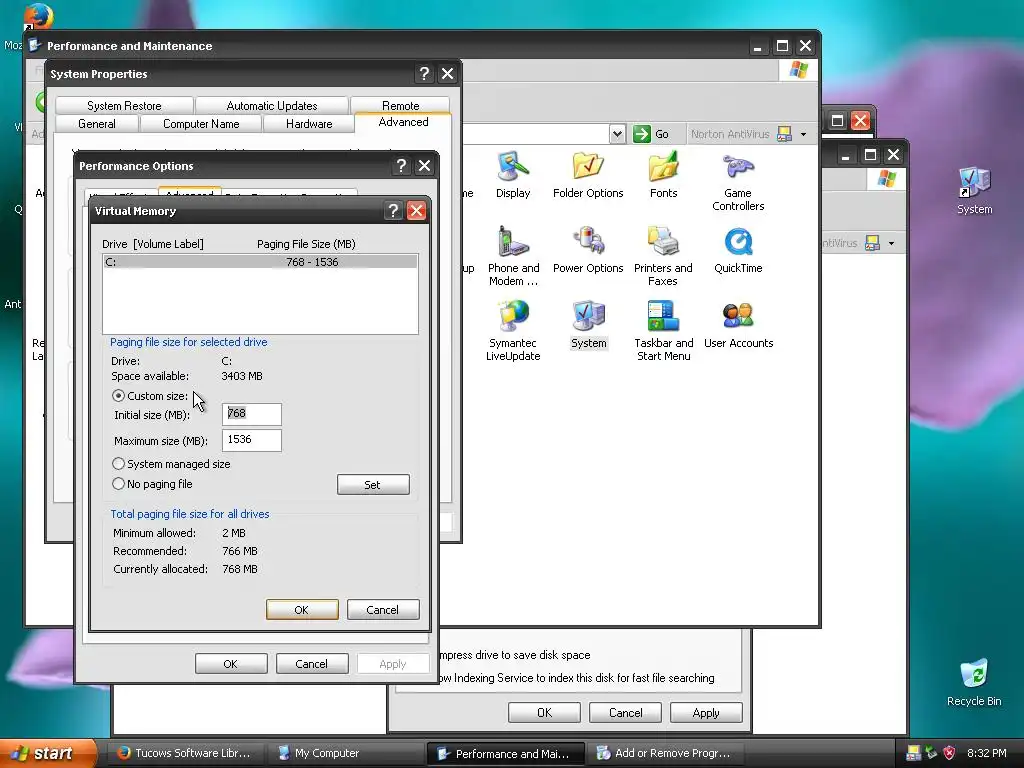Click the help button in System Properties
The image size is (1024, 768).
[x=424, y=74]
